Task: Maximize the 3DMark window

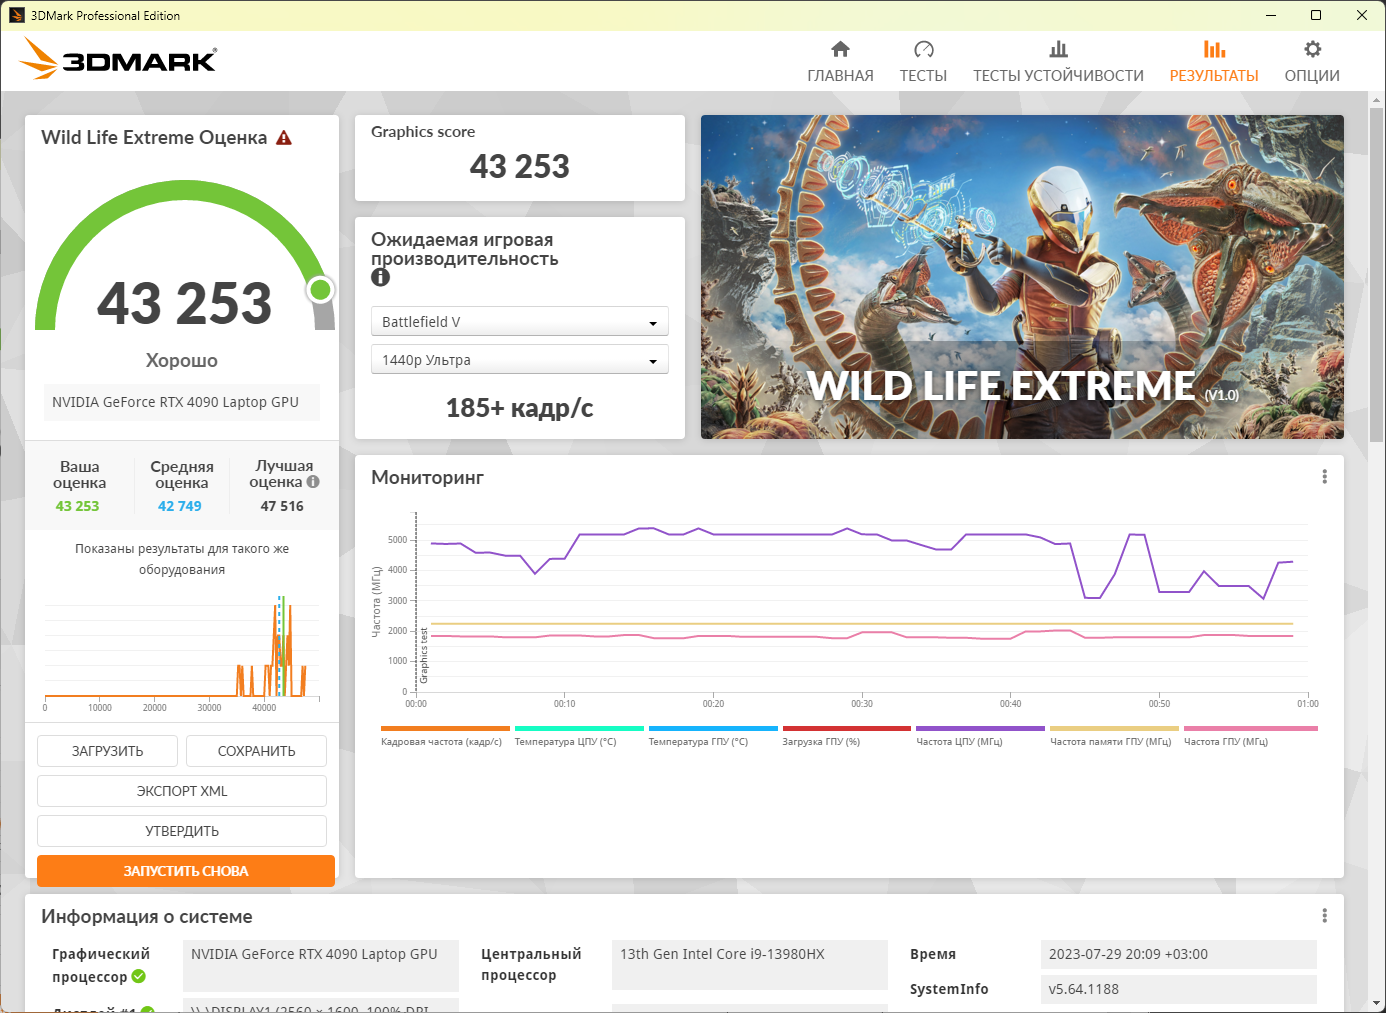Action: pyautogui.click(x=1316, y=15)
